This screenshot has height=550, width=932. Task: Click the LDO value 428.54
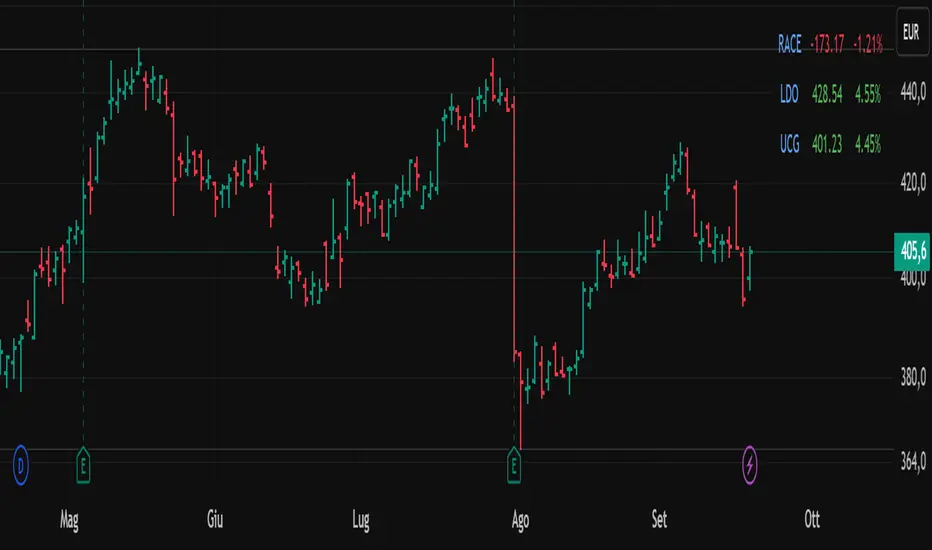click(x=827, y=94)
